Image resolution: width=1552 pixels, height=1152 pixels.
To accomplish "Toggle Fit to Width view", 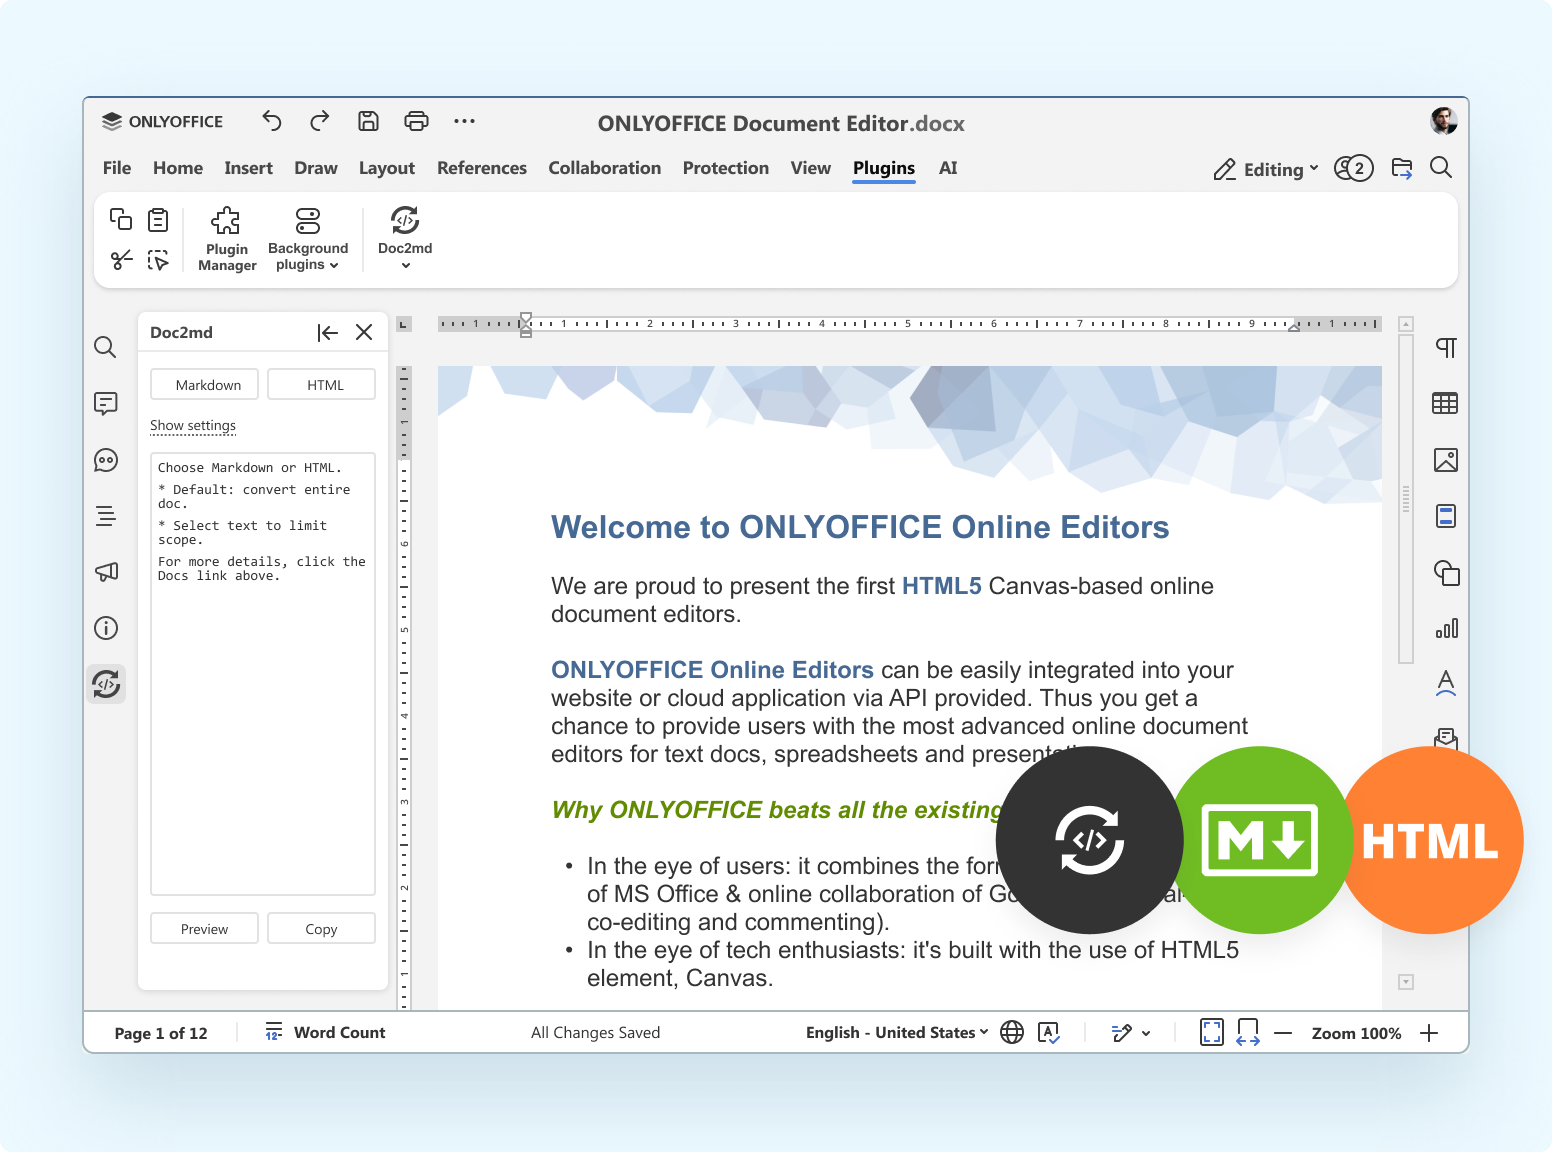I will pyautogui.click(x=1248, y=1032).
